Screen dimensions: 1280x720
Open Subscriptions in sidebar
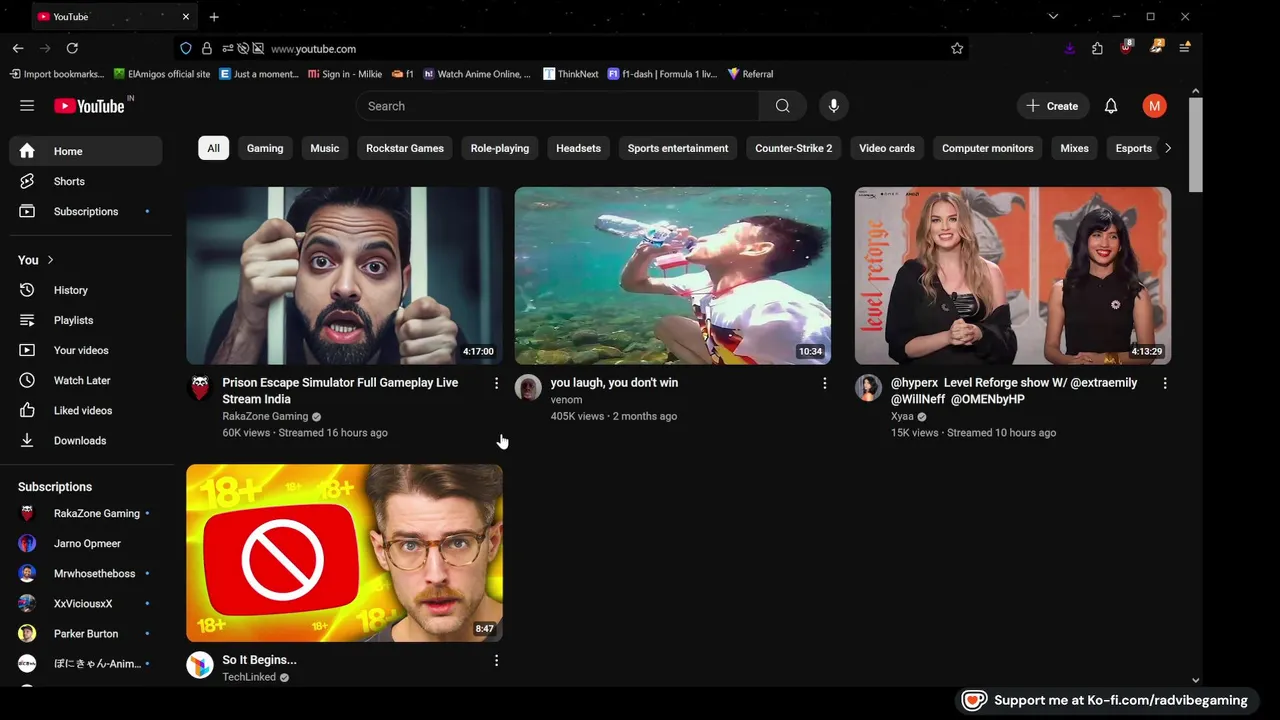pos(86,211)
